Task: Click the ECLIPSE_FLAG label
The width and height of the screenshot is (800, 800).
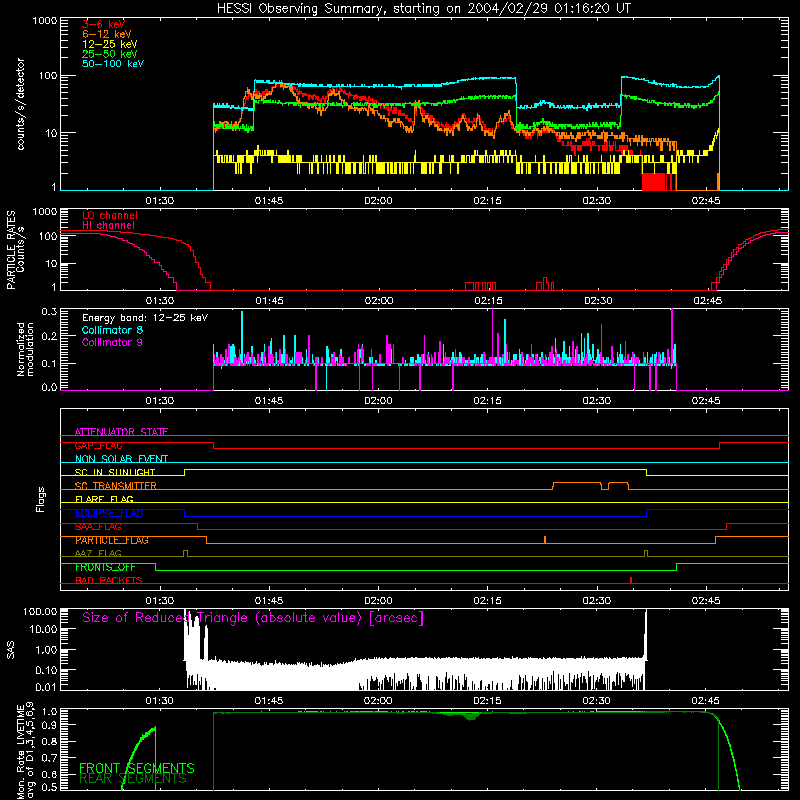Action: pos(109,513)
